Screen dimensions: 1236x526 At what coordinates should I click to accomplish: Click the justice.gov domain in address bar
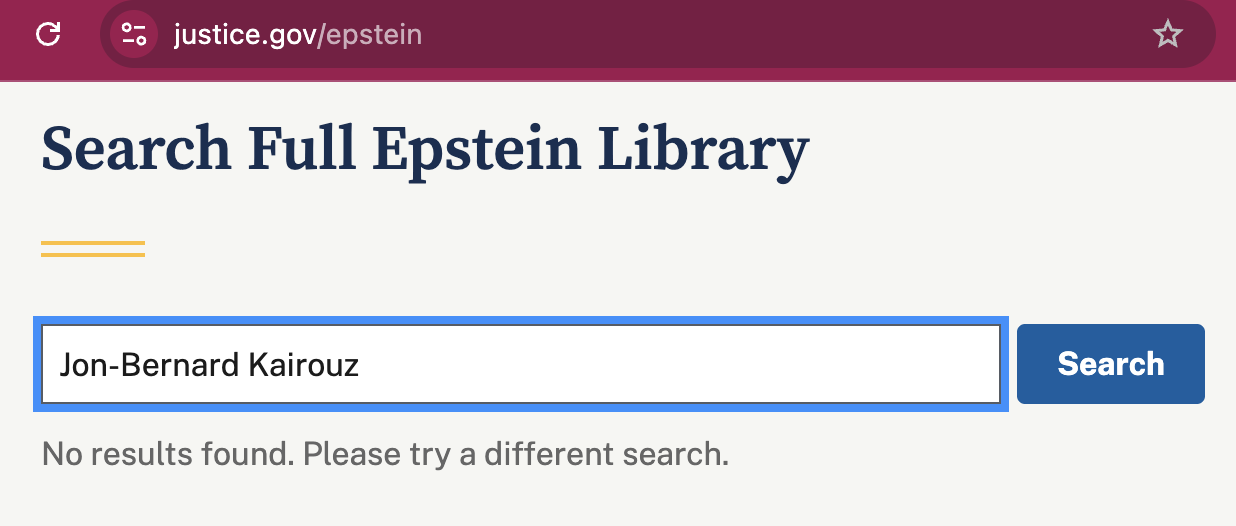[x=244, y=35]
